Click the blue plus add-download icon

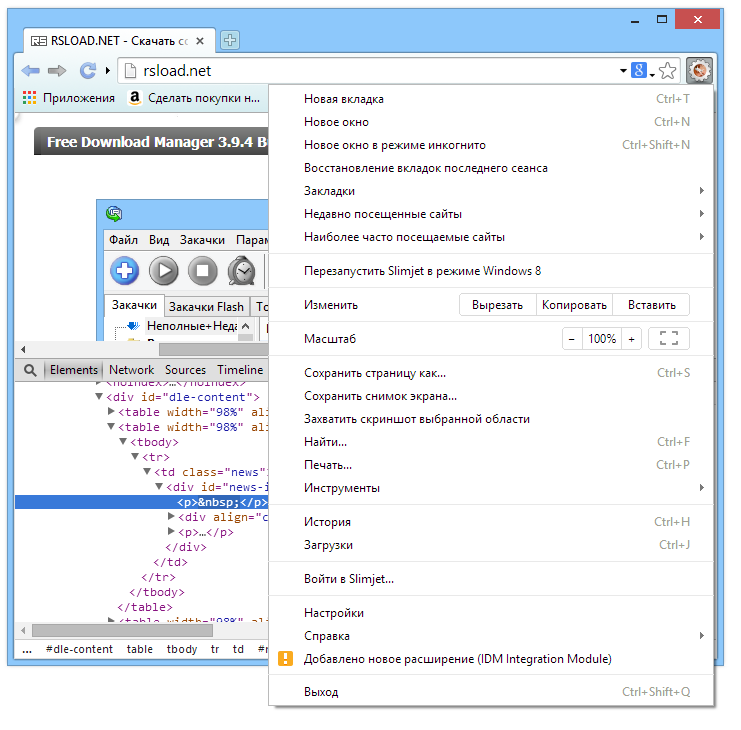(x=124, y=271)
